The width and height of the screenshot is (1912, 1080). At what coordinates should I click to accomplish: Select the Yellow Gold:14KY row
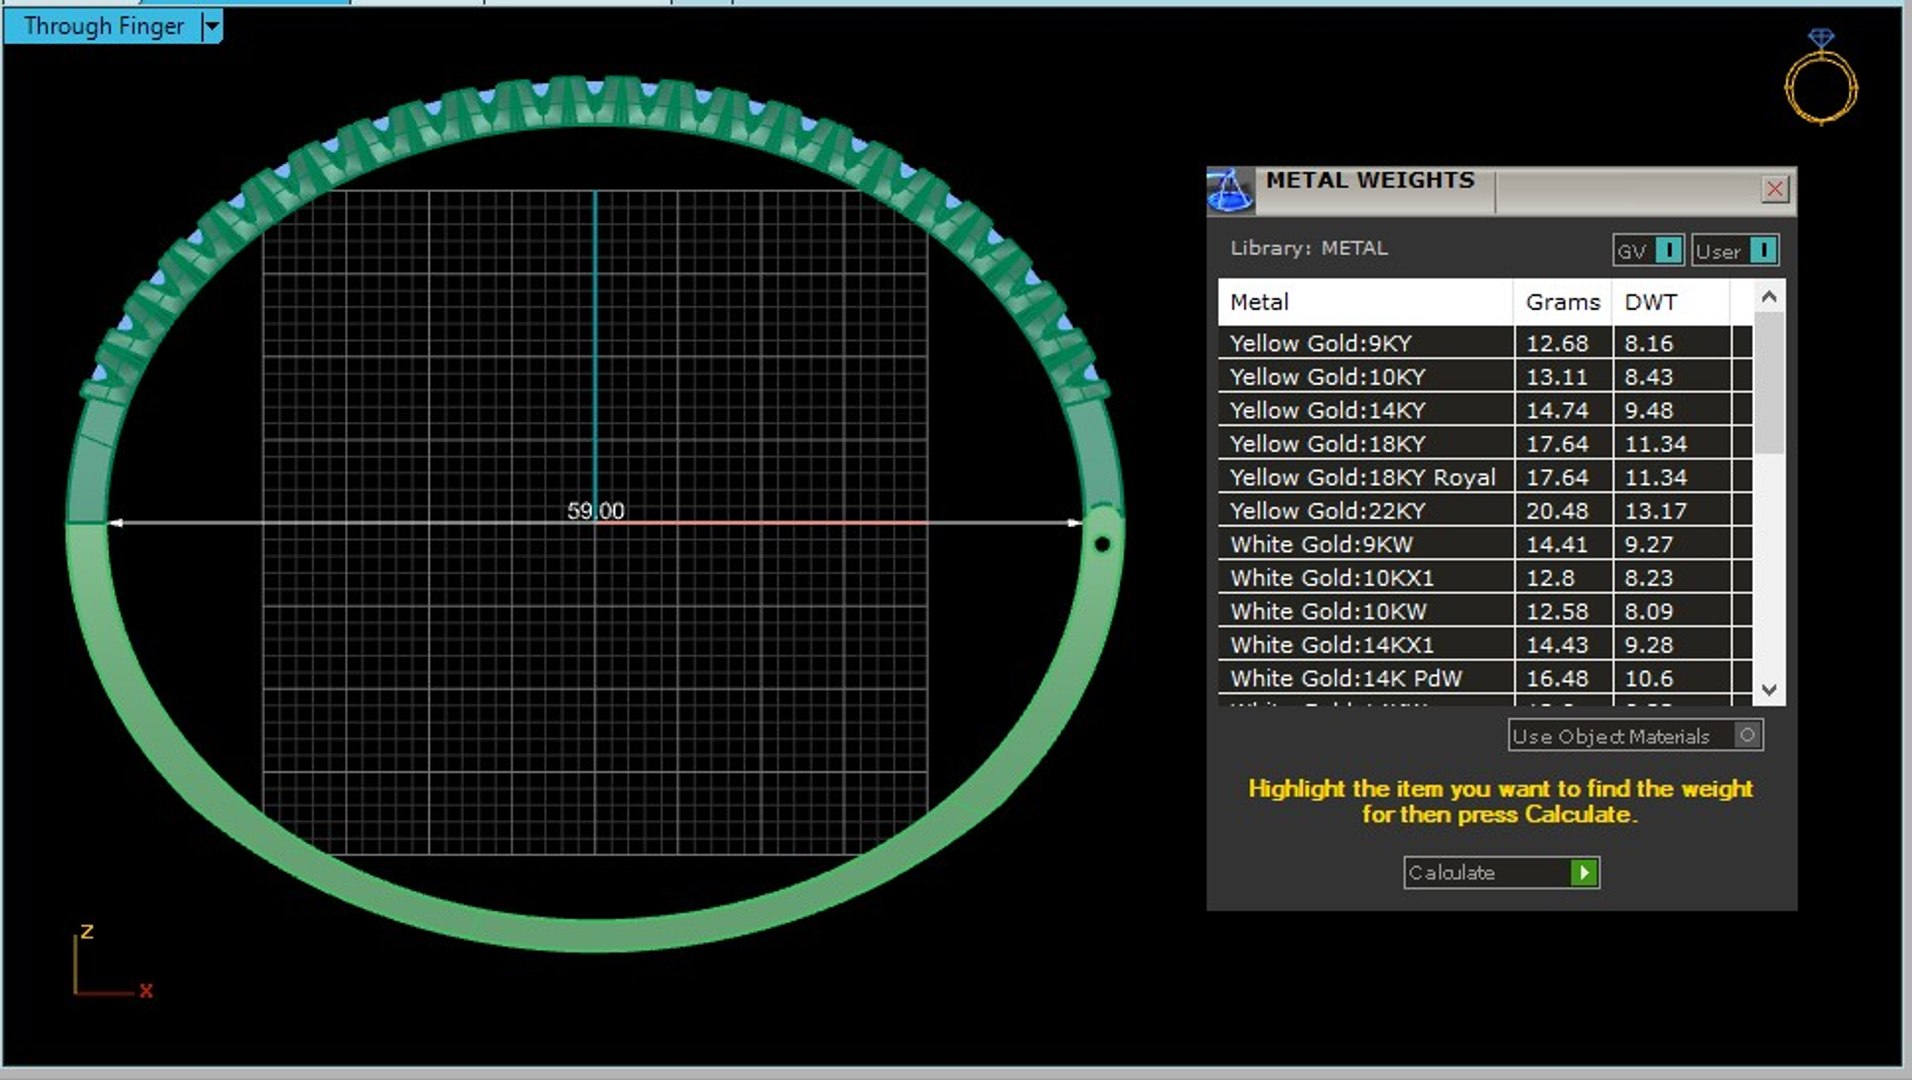pos(1484,410)
